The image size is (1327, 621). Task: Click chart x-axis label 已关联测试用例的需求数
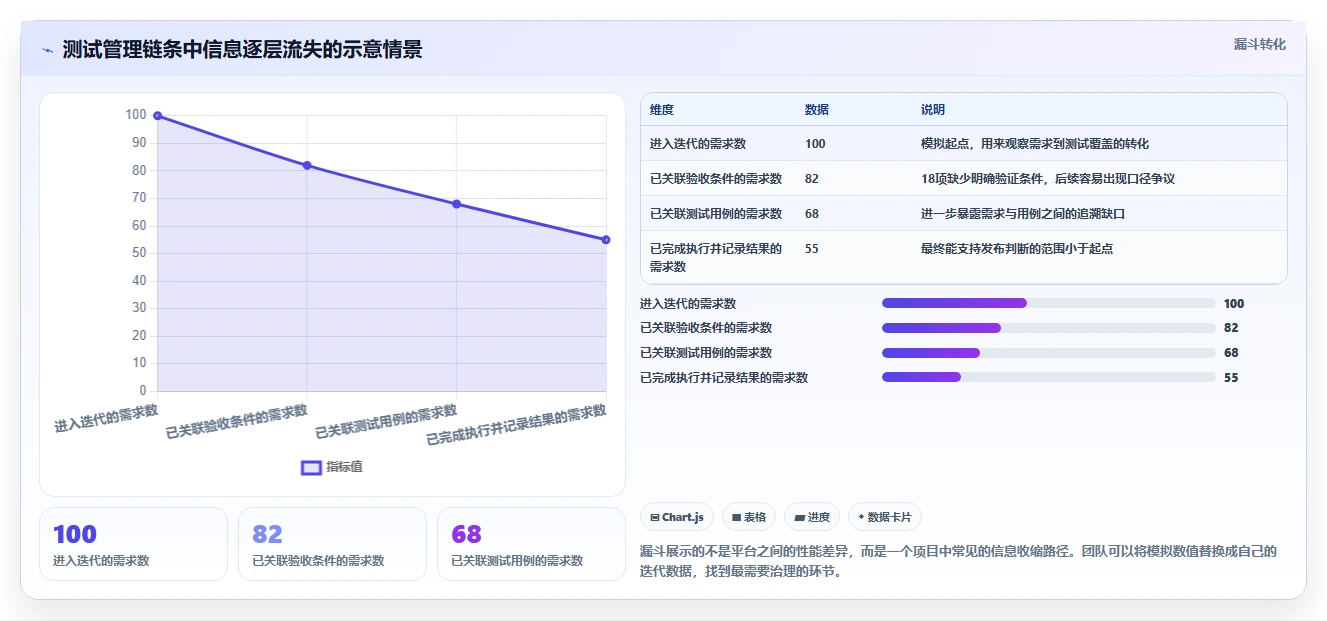(x=386, y=423)
